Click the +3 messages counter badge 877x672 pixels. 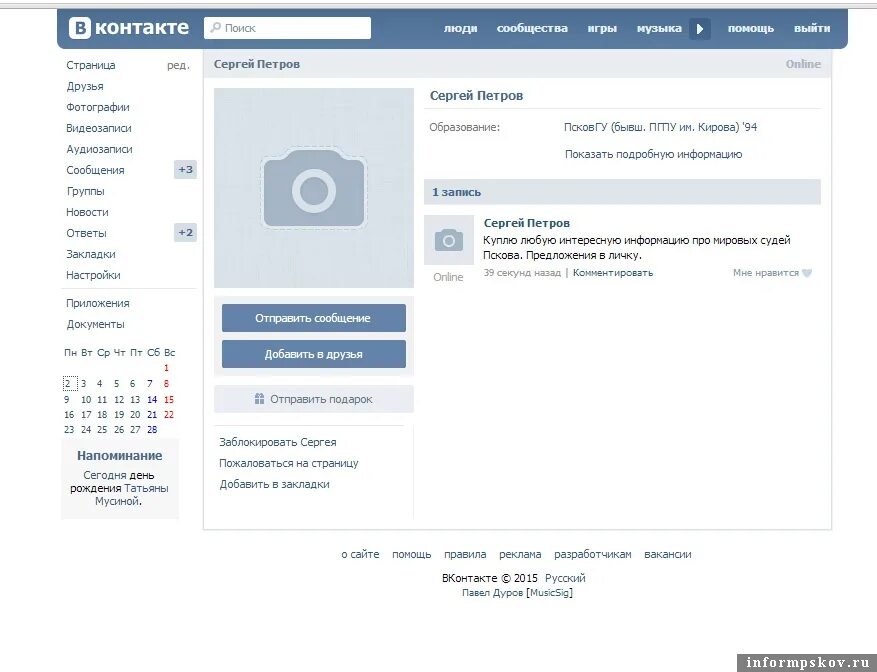pos(185,170)
